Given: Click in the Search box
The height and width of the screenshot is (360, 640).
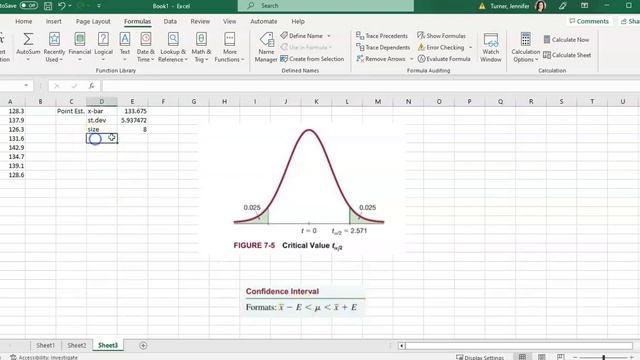Looking at the screenshot, I should [x=326, y=6].
